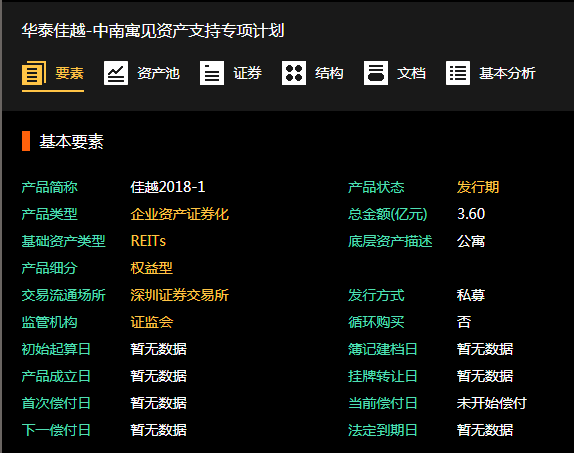Click the 发行方式 label
Image resolution: width=574 pixels, height=453 pixels.
[x=376, y=295]
